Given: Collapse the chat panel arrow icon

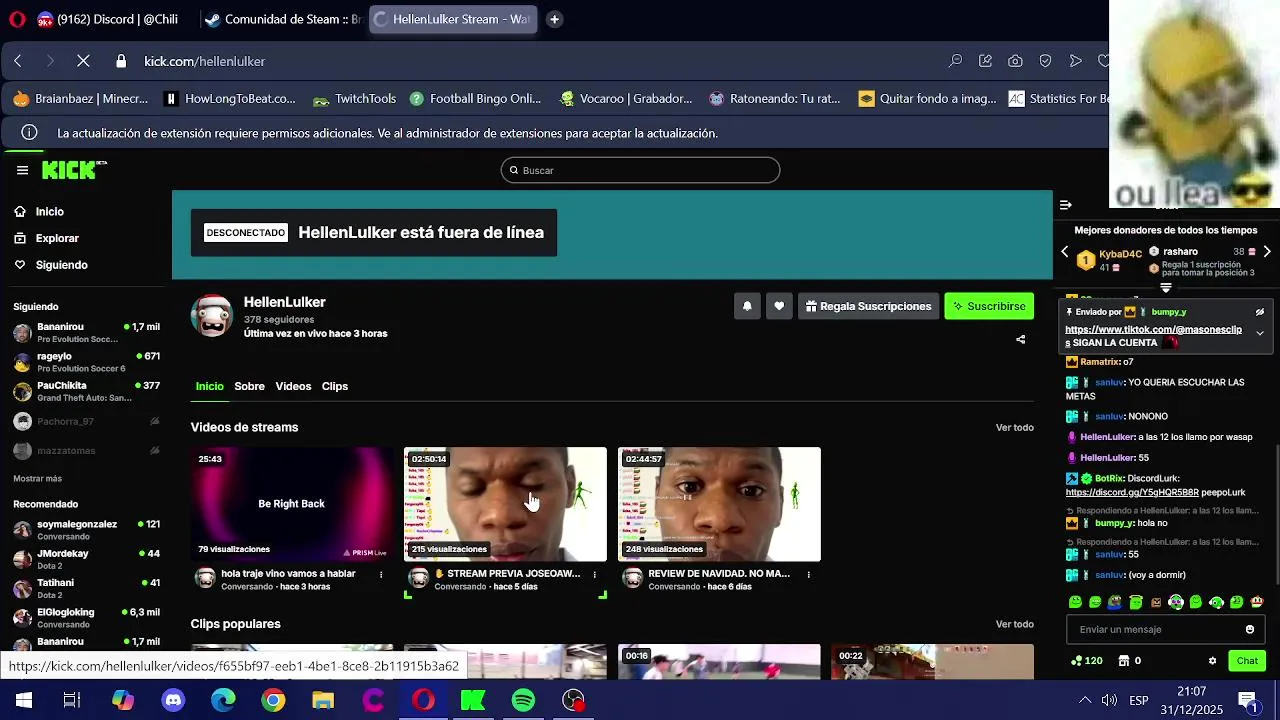Looking at the screenshot, I should [1066, 205].
